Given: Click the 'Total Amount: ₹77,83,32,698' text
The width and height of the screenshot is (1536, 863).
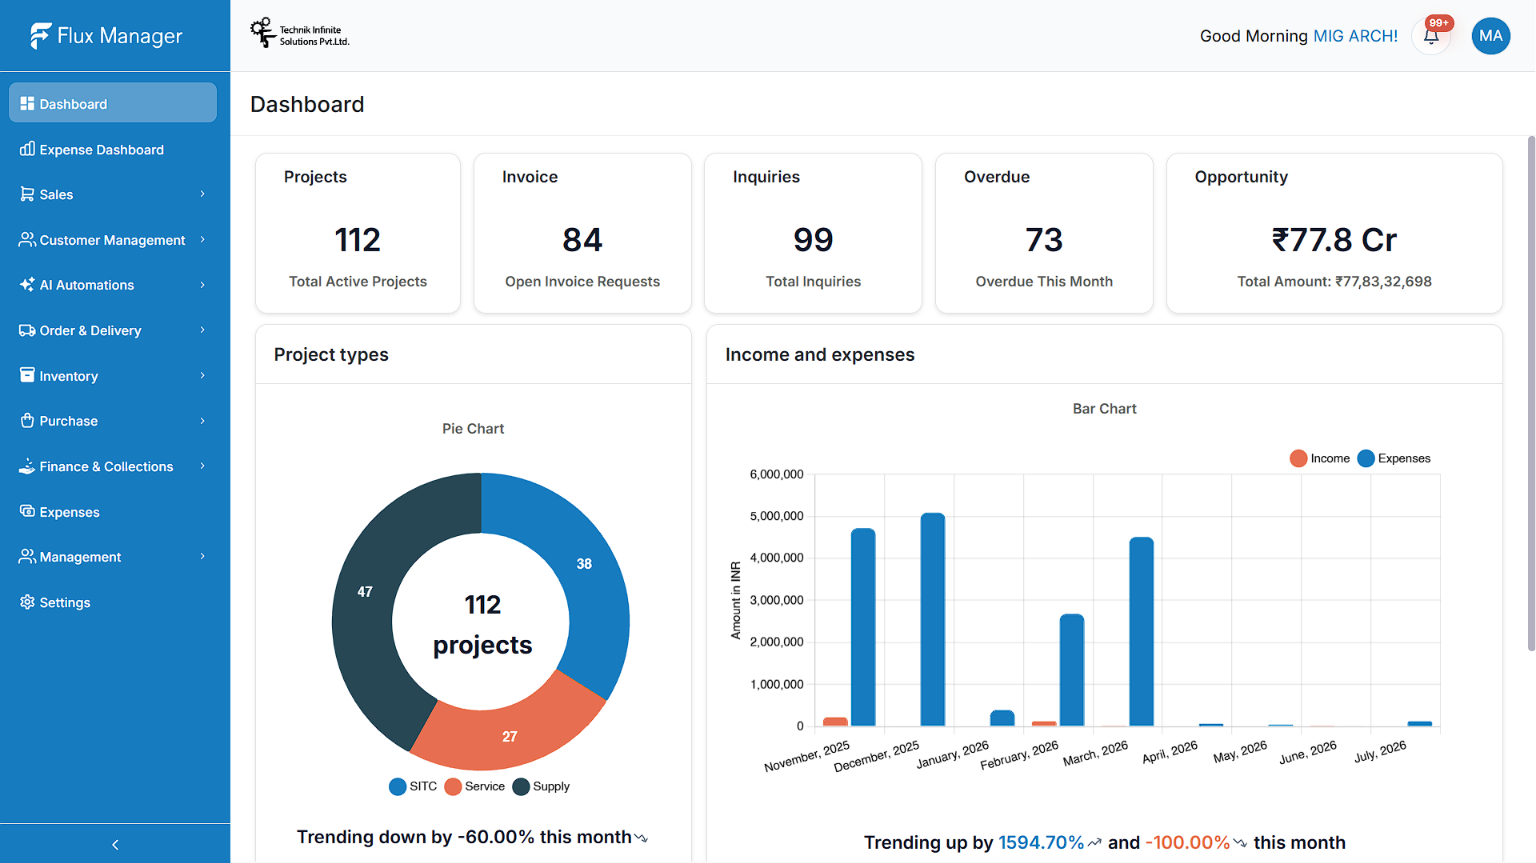Looking at the screenshot, I should point(1334,282).
